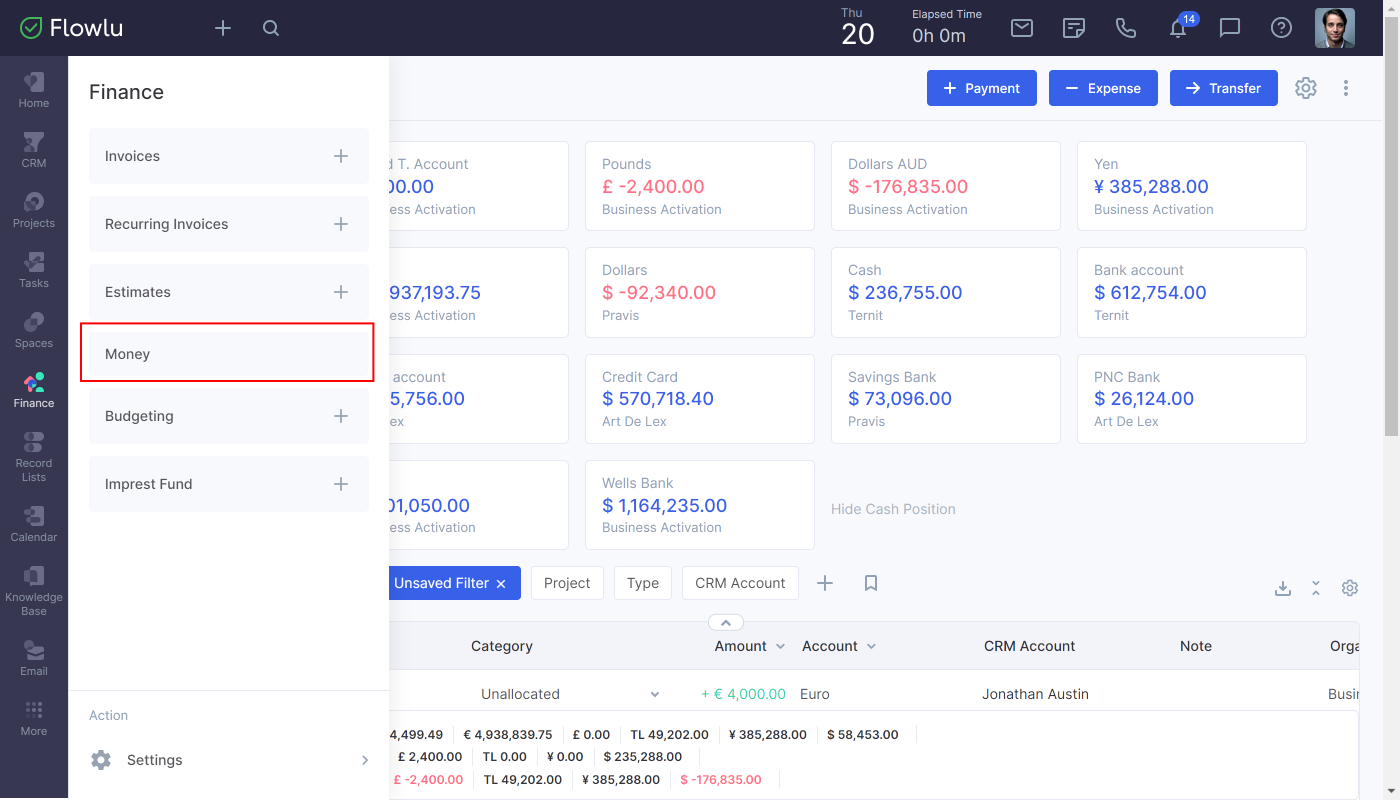Open the Calendar sidebar icon
1400x800 pixels.
pos(34,524)
